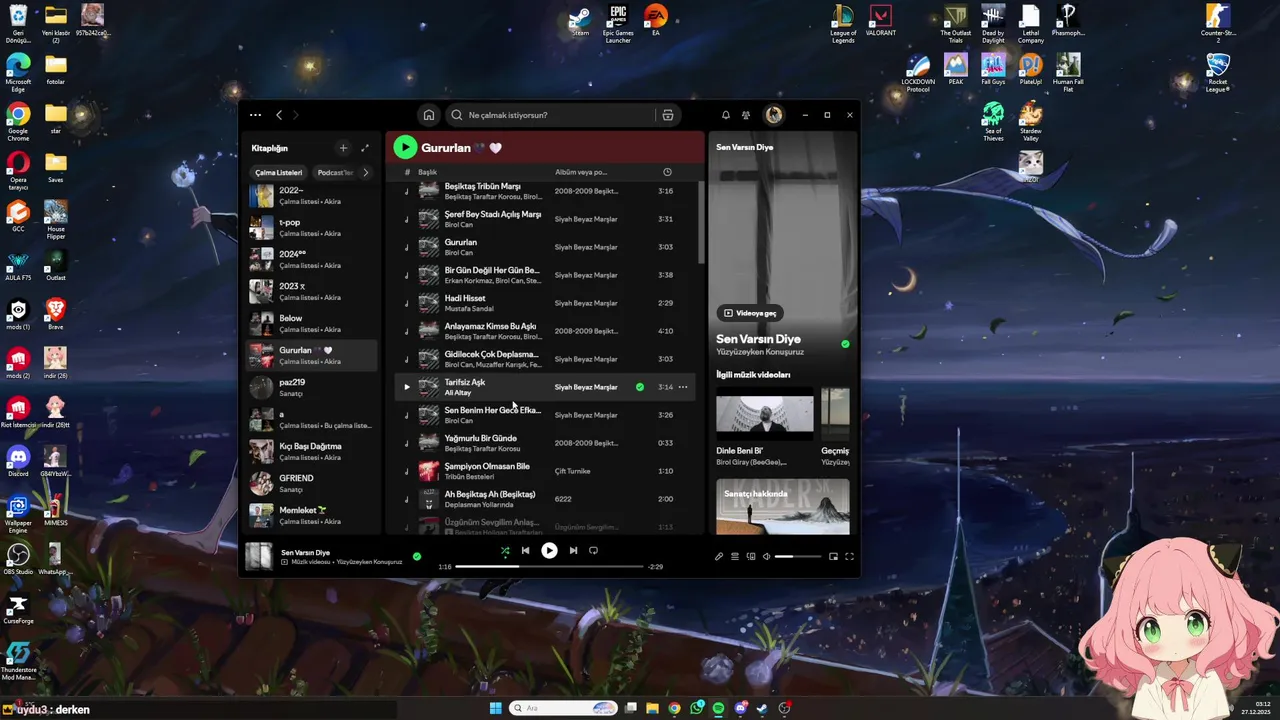Click the 'Ne çalmak istiyorsun?' search field
Viewport: 1280px width, 720px height.
550,115
